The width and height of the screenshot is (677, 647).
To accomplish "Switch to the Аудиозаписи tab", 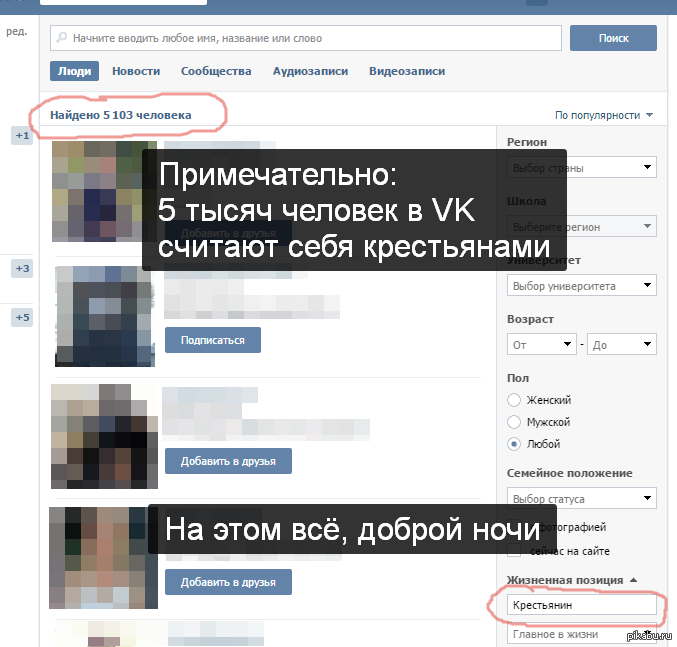I will [310, 71].
